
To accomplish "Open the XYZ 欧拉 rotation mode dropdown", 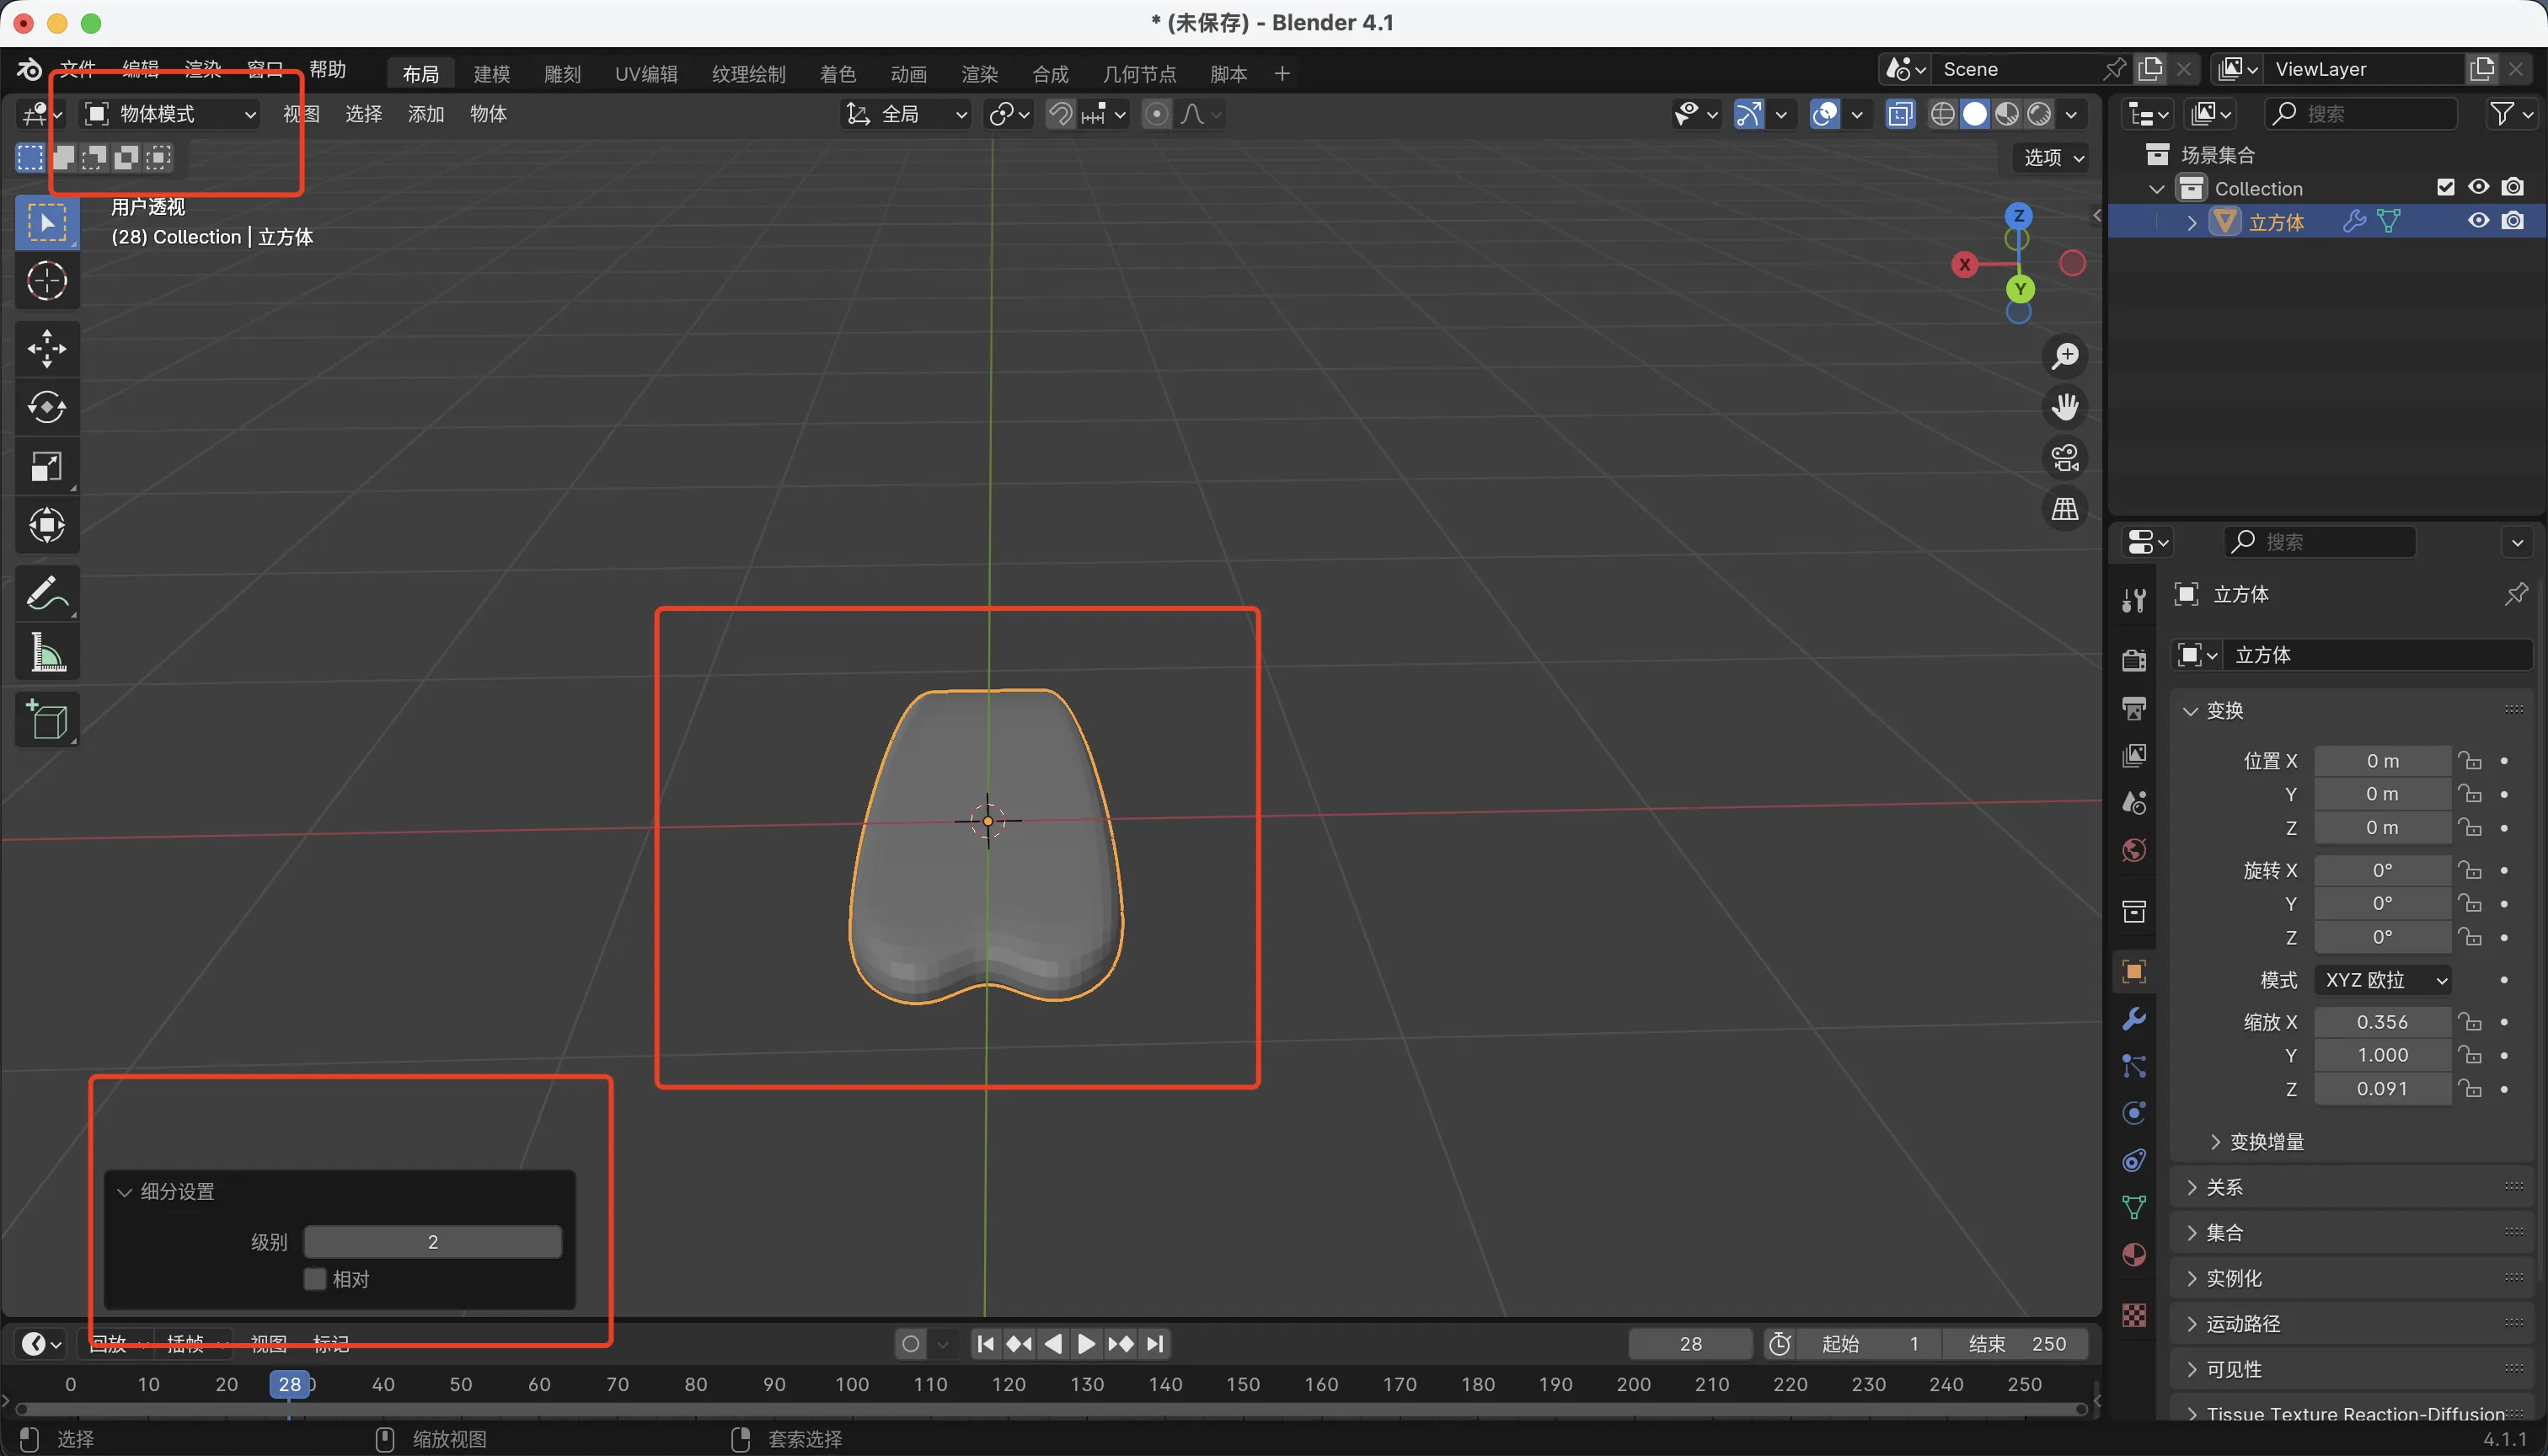I will 2383,980.
